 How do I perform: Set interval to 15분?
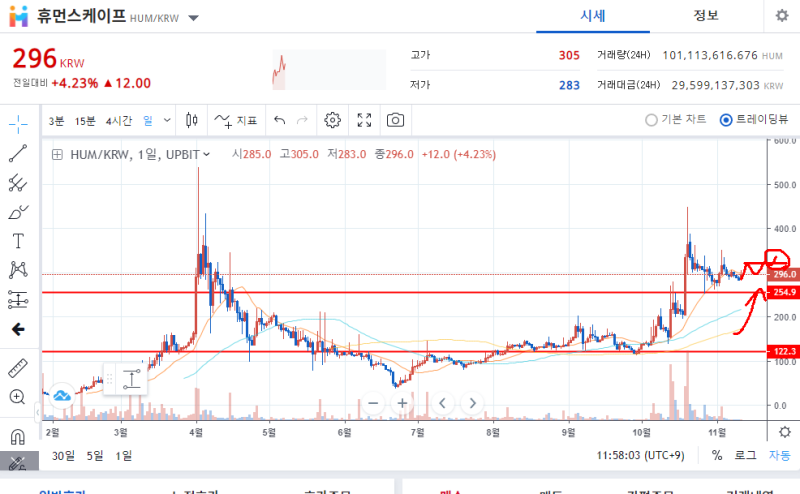pyautogui.click(x=85, y=121)
